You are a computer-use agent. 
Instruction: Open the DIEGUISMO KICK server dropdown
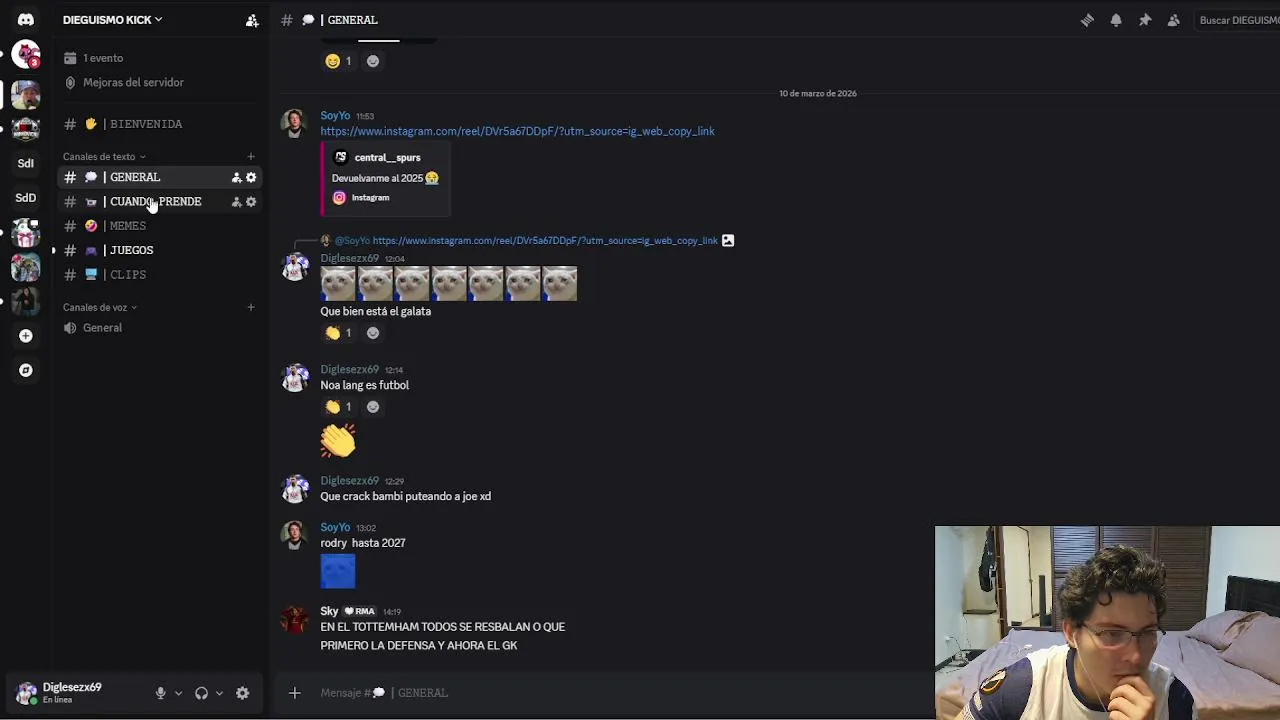point(112,19)
